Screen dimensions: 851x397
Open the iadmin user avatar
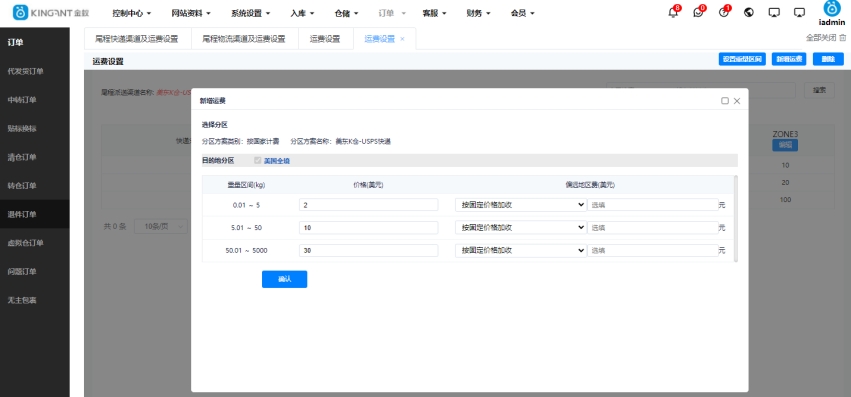pyautogui.click(x=831, y=9)
